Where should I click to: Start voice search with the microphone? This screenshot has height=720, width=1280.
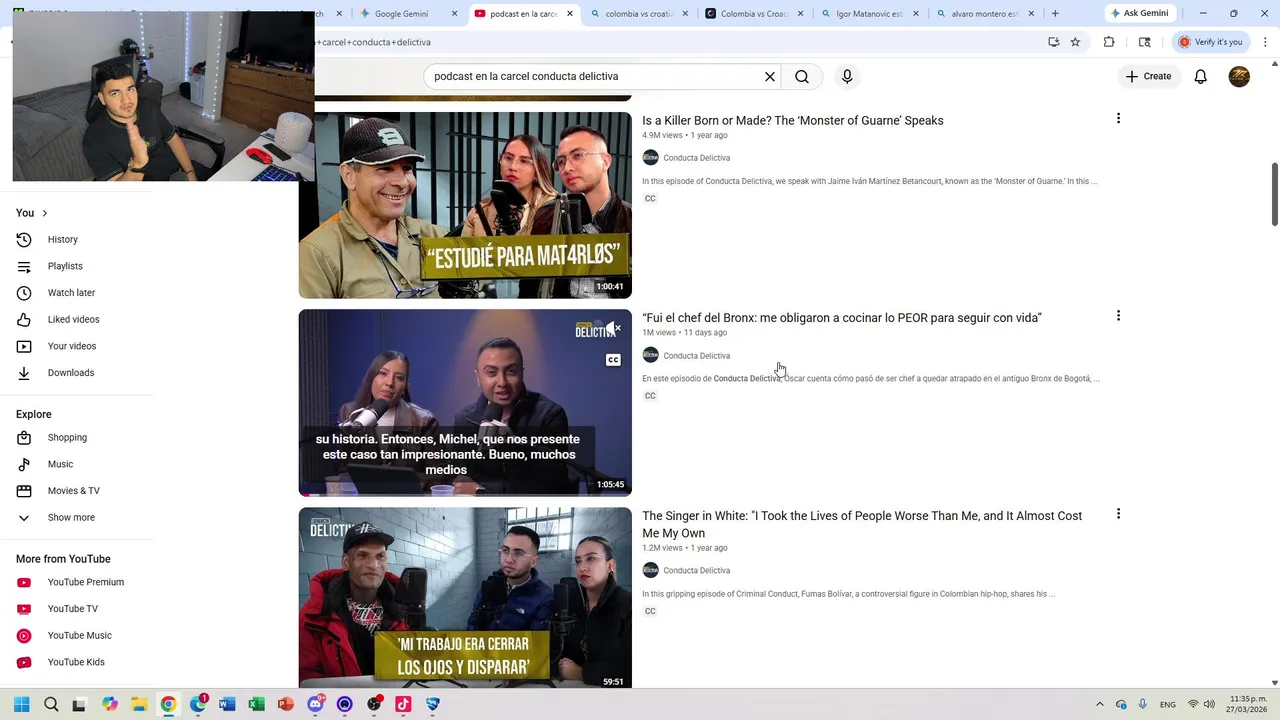(847, 77)
